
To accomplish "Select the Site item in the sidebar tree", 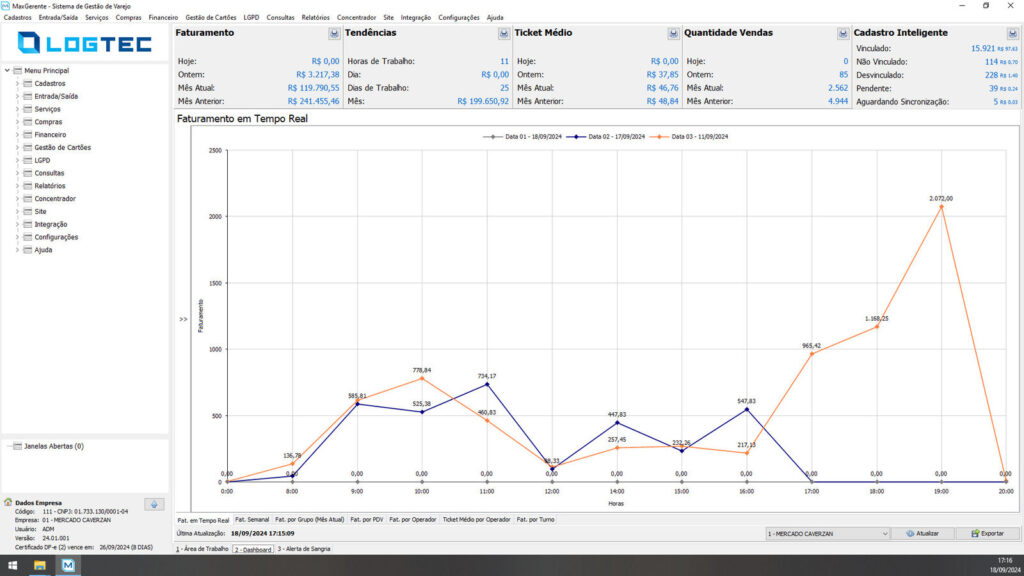I will click(40, 212).
